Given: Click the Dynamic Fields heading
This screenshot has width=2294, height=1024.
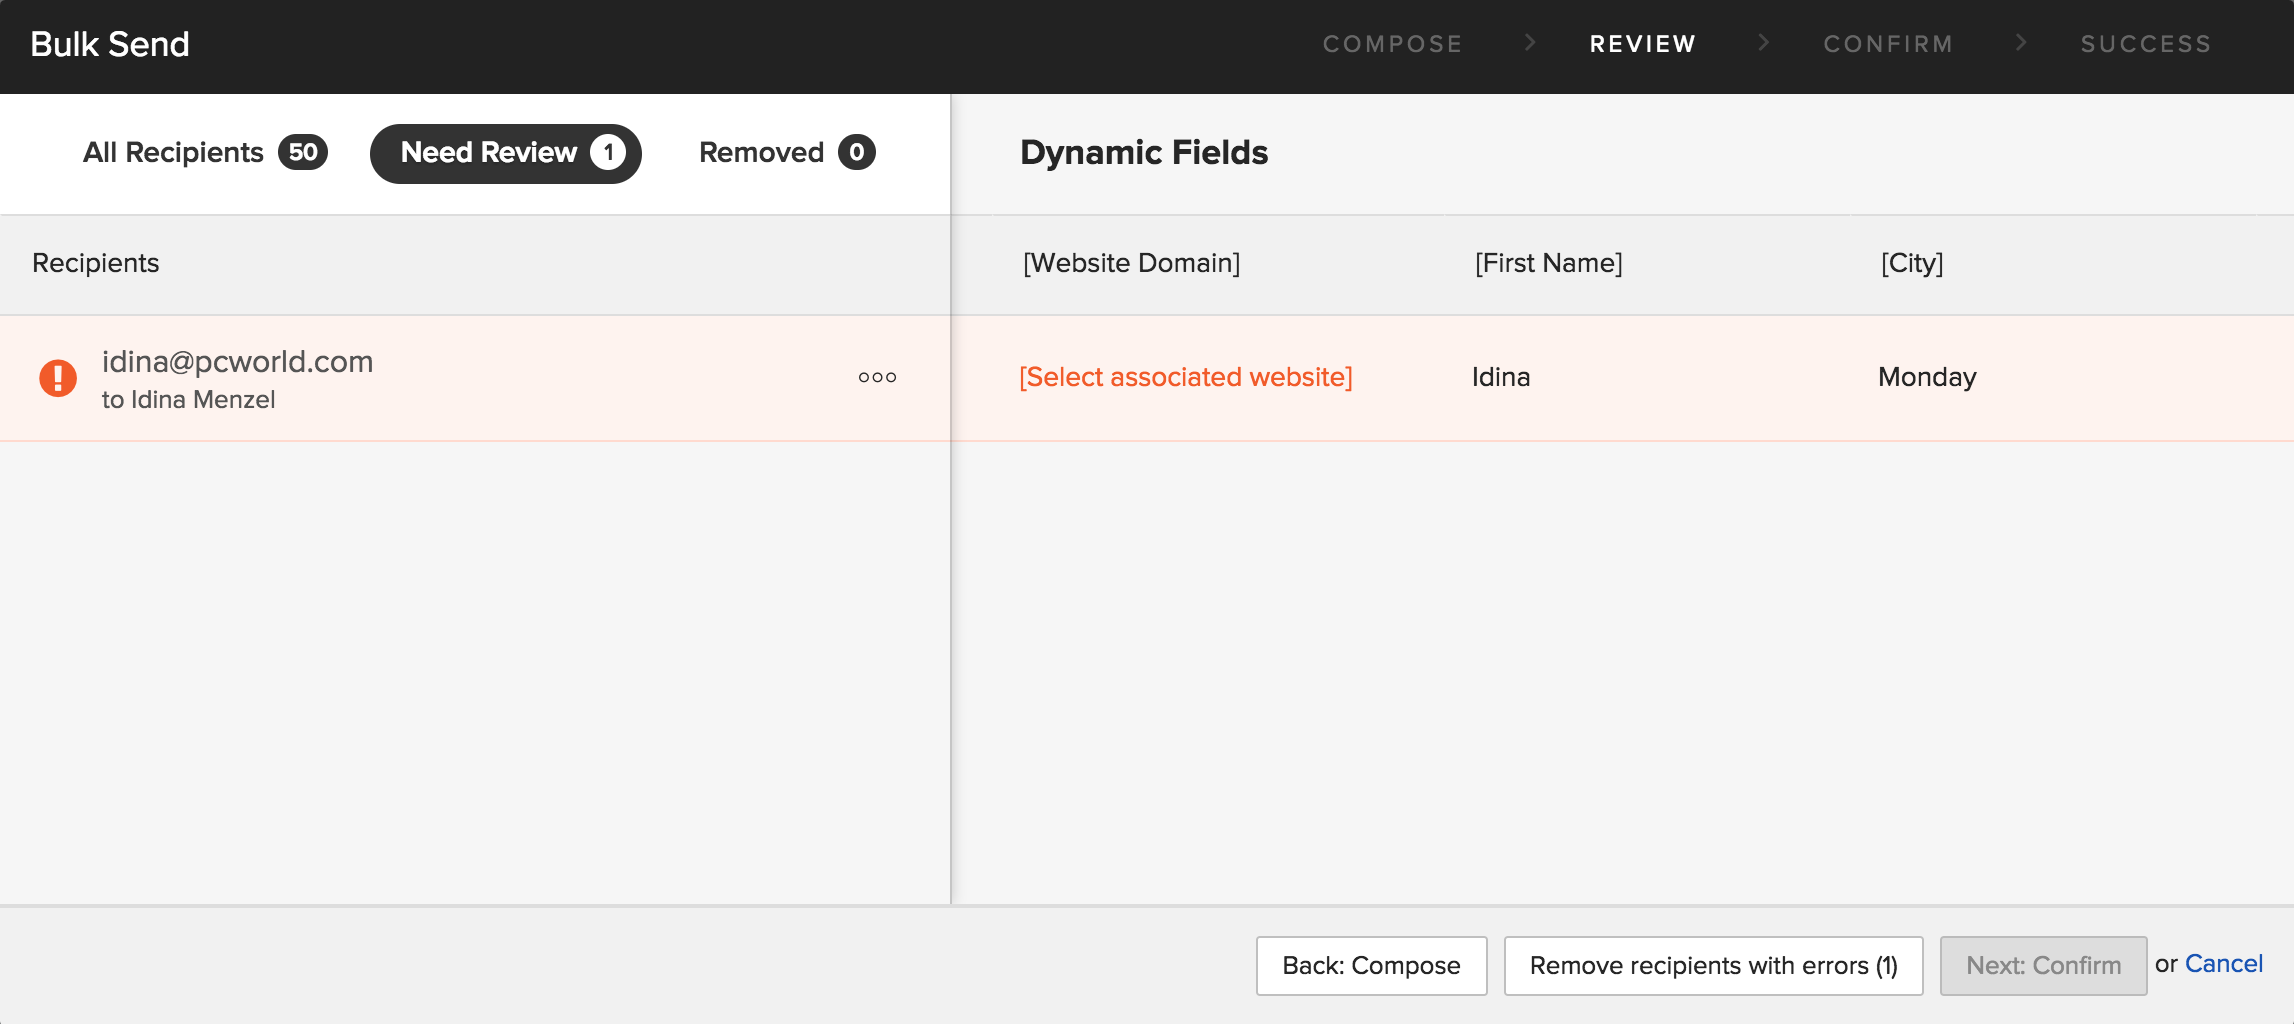Looking at the screenshot, I should click(x=1144, y=152).
